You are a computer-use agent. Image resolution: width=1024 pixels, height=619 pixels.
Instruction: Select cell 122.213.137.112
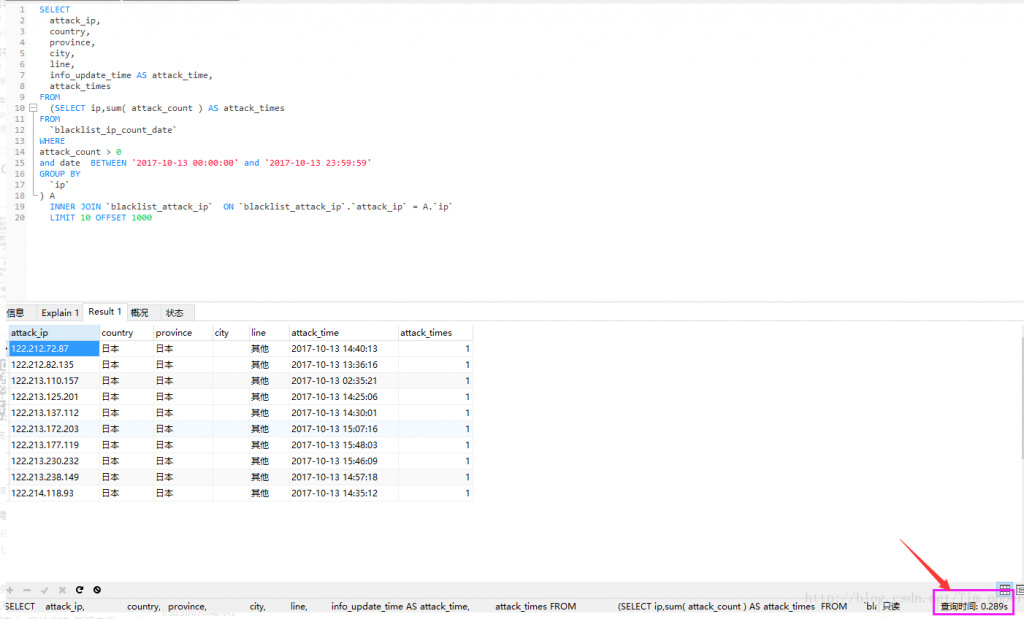tap(54, 413)
